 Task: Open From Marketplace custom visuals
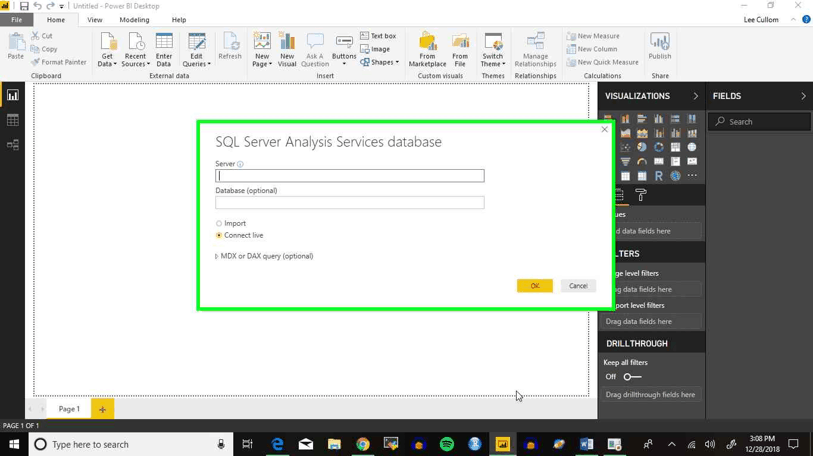[x=427, y=50]
